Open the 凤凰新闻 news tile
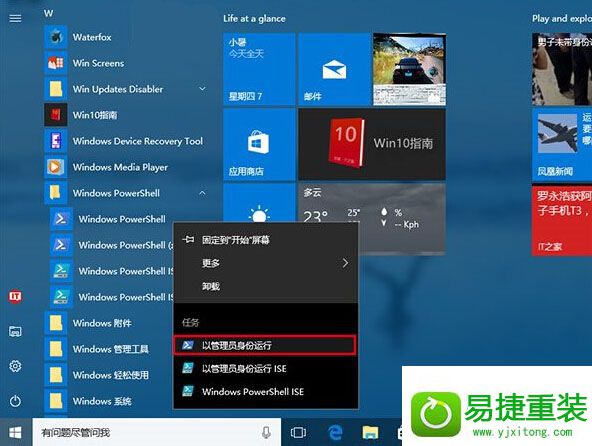 click(562, 144)
